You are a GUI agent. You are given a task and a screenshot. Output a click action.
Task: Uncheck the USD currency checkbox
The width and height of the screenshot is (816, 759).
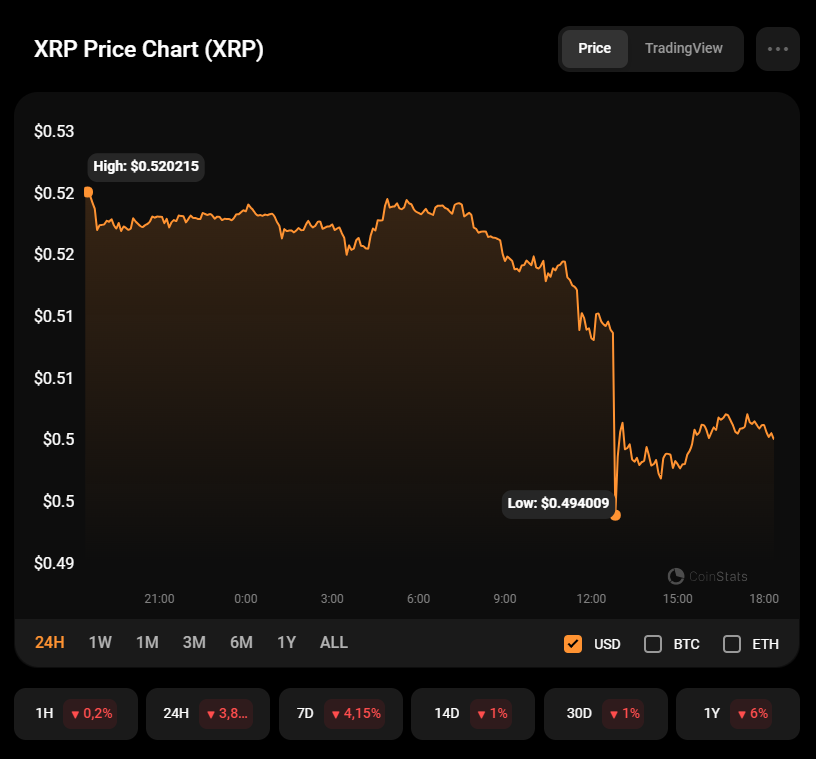pyautogui.click(x=573, y=643)
